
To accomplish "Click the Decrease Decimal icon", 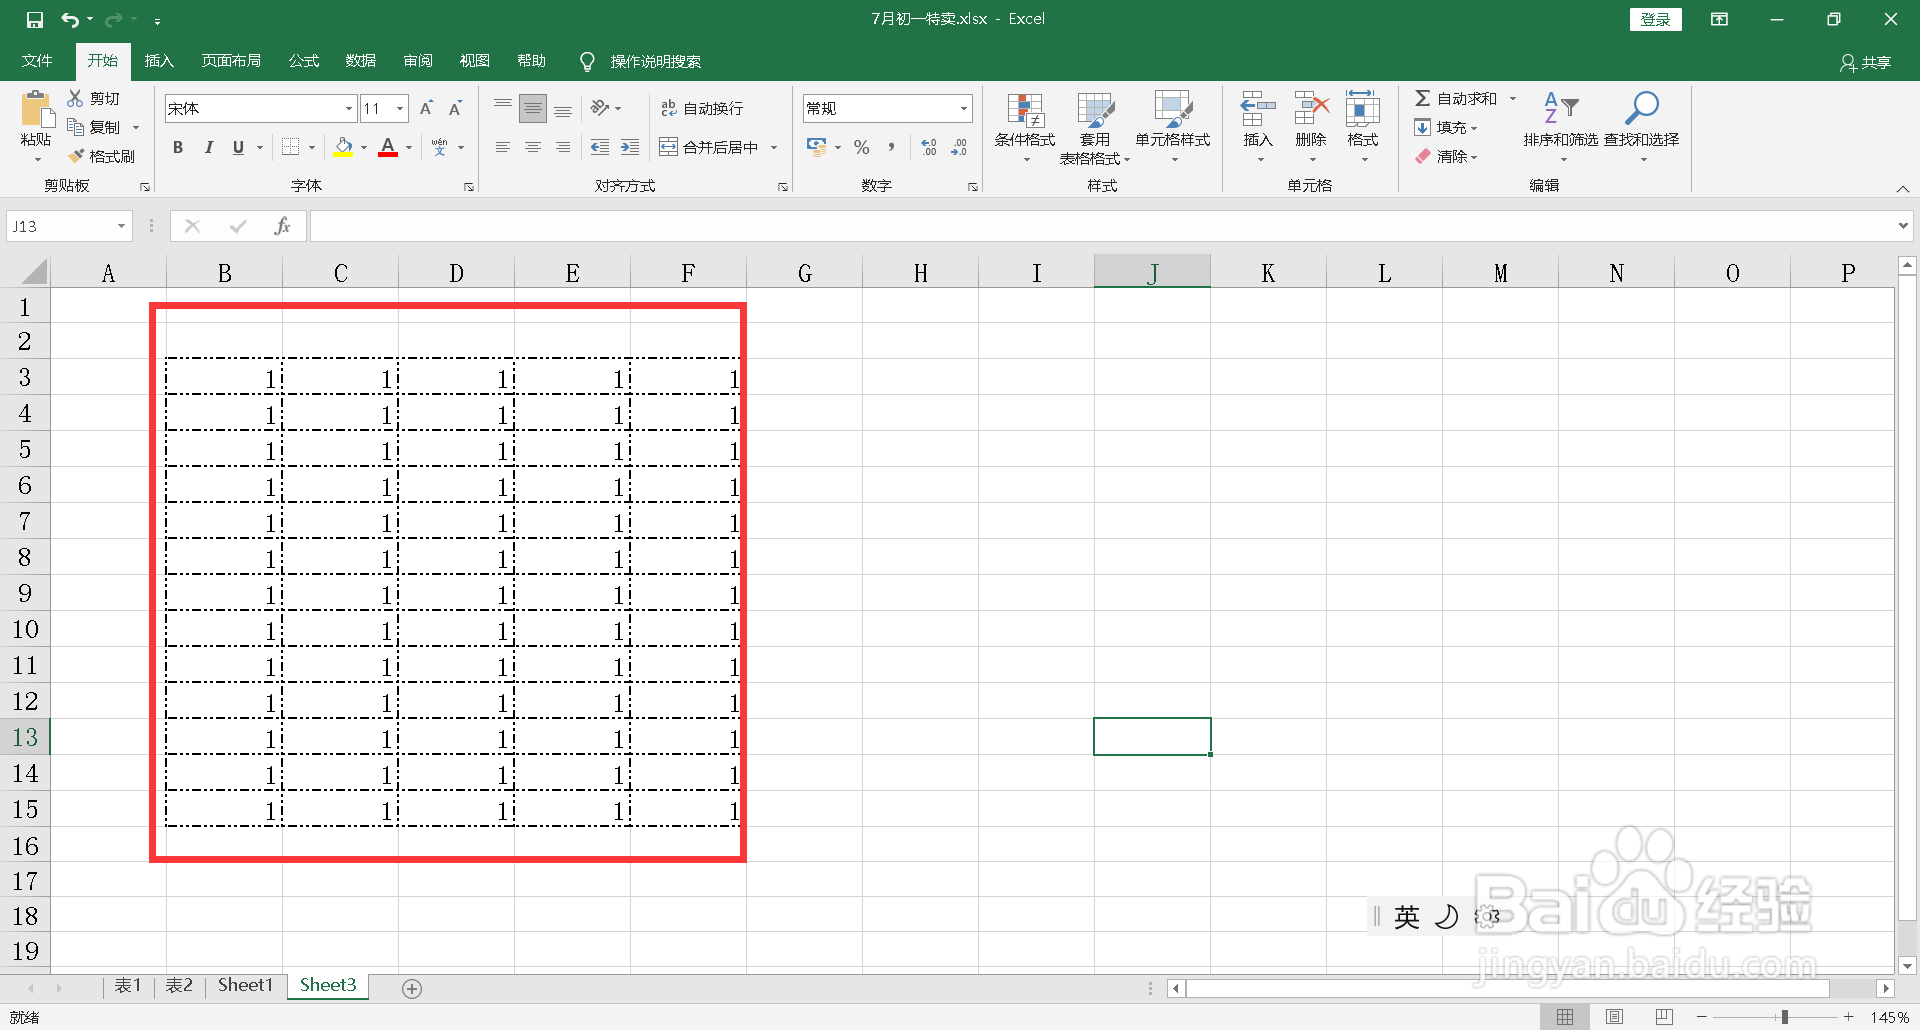I will pos(959,147).
